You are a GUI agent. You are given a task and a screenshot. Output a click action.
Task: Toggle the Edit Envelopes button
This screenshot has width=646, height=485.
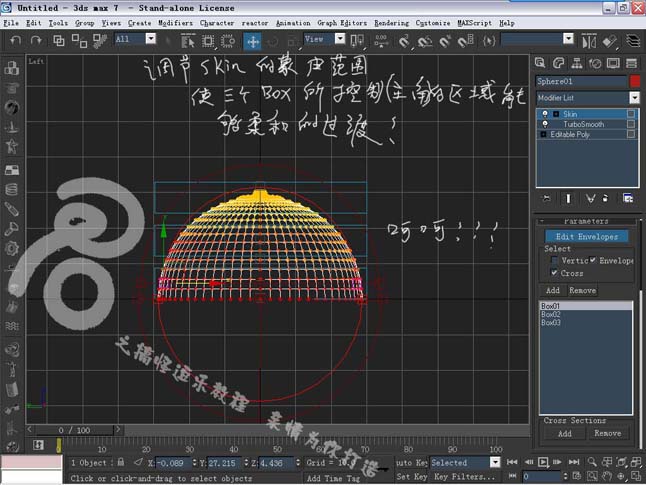(587, 237)
